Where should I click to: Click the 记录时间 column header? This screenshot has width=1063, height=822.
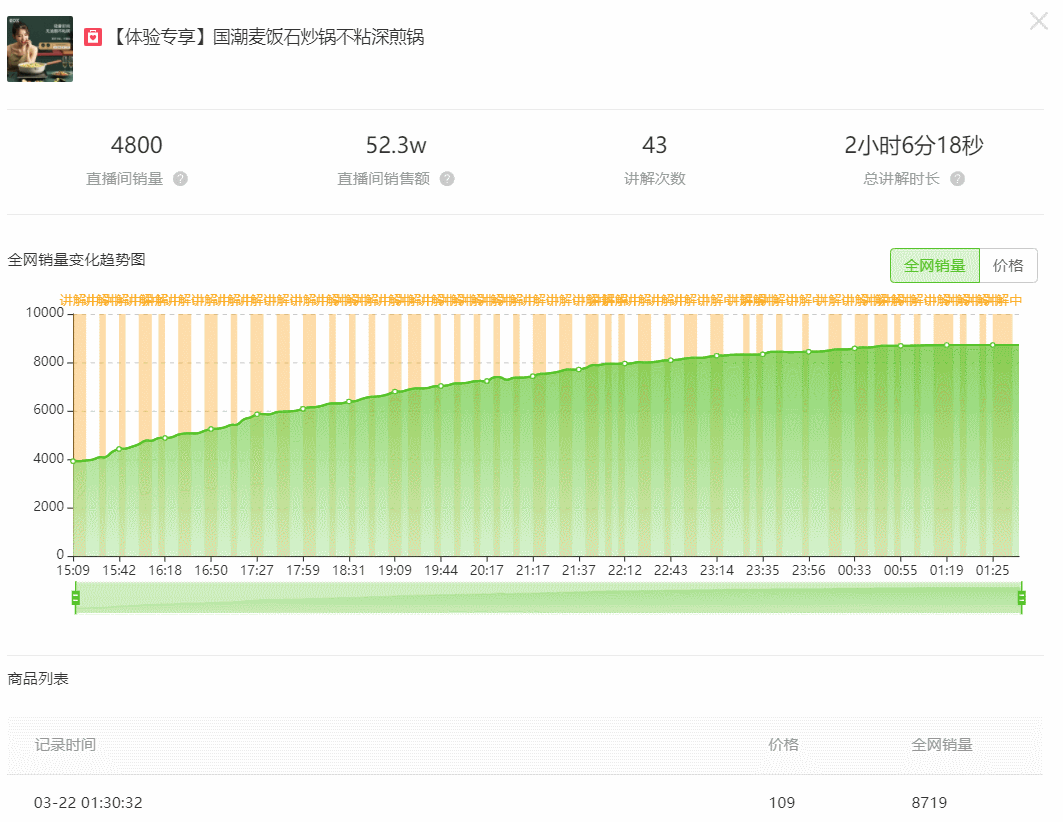click(x=65, y=745)
